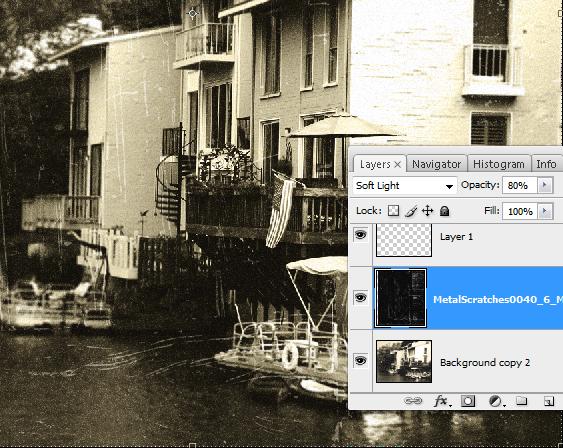Hide Layer 1 using its eye icon
Screen dimensions: 563x448
(x=360, y=235)
